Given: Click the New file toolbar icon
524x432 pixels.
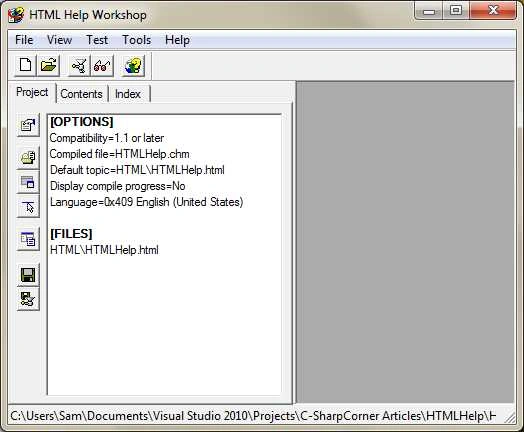Looking at the screenshot, I should 26,65.
